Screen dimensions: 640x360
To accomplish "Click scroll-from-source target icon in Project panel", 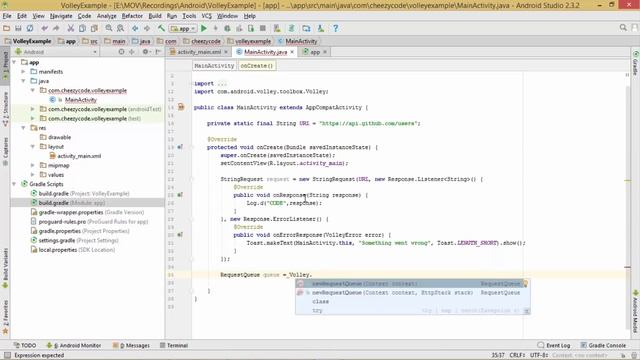I will [x=121, y=52].
